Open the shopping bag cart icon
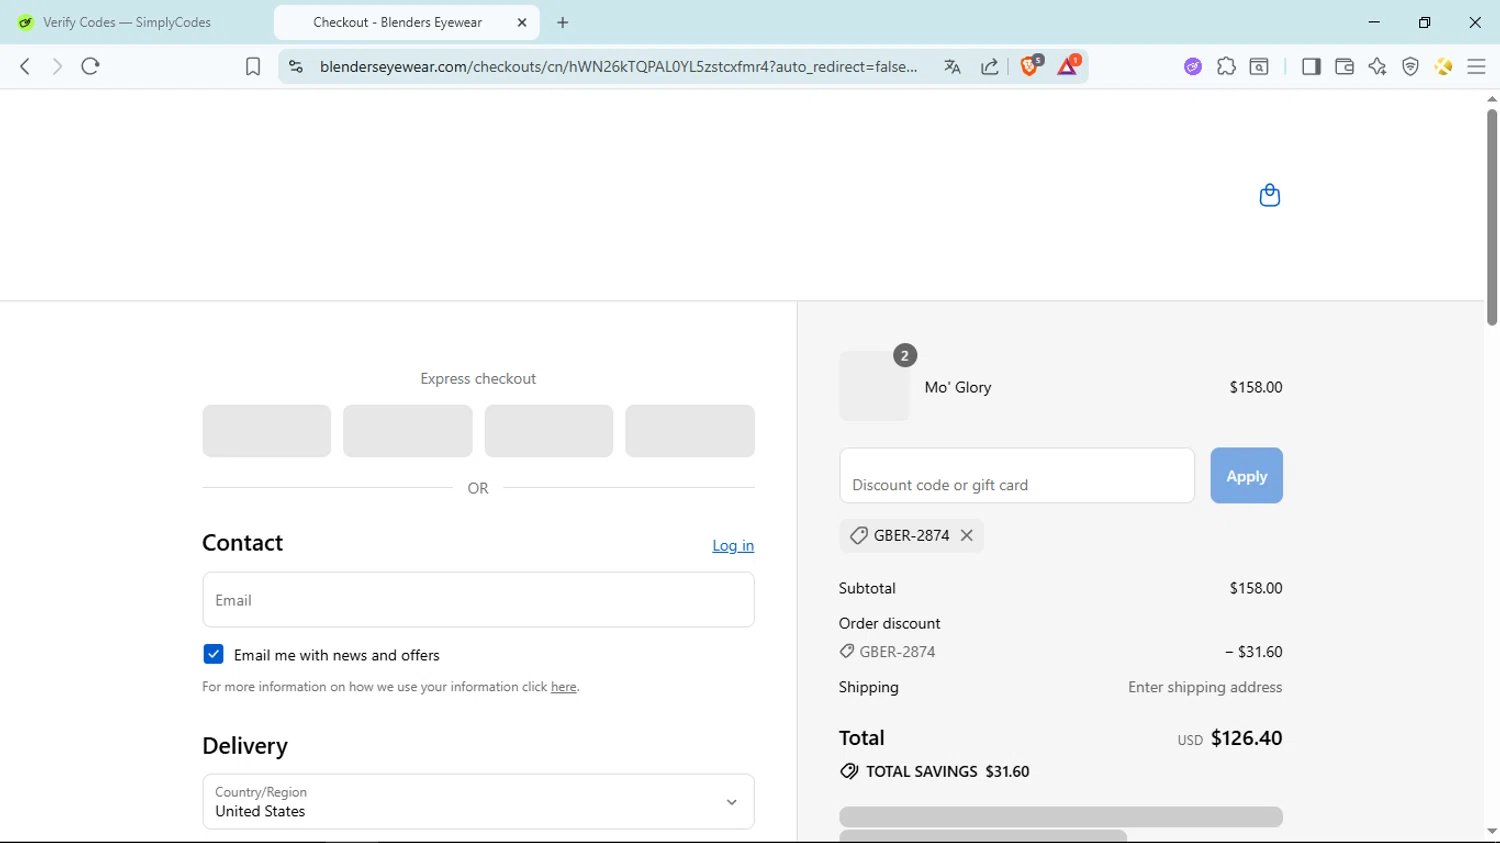Viewport: 1500px width, 843px height. (1270, 195)
